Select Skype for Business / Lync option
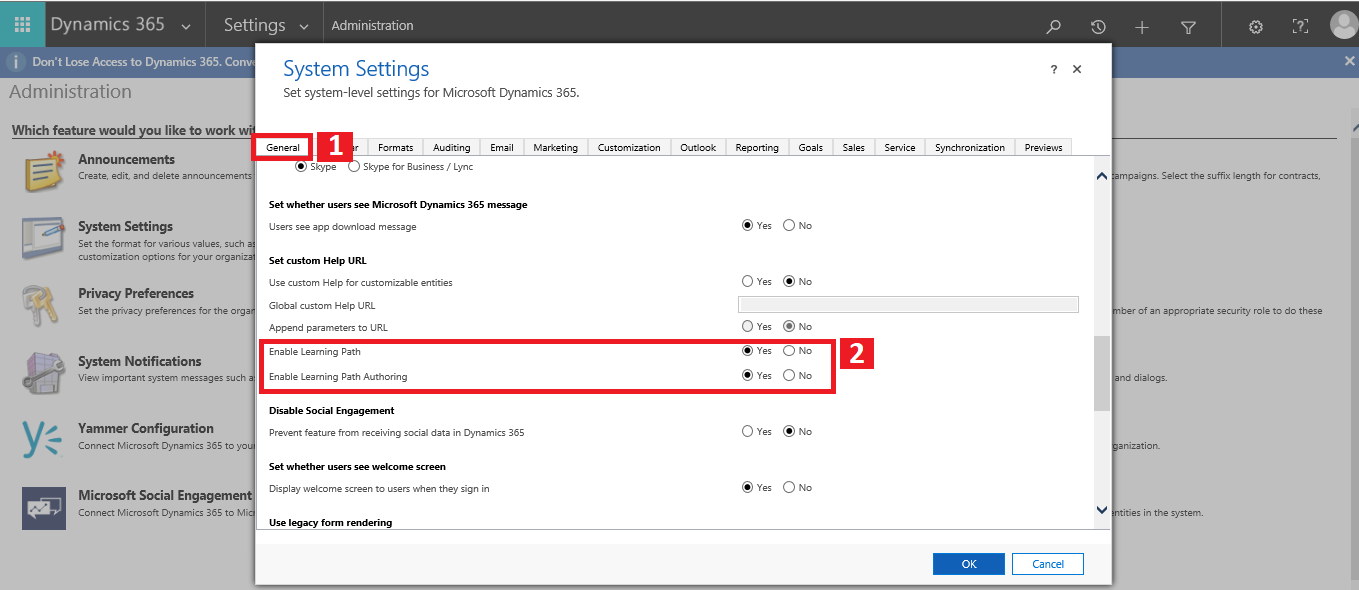 coord(354,166)
